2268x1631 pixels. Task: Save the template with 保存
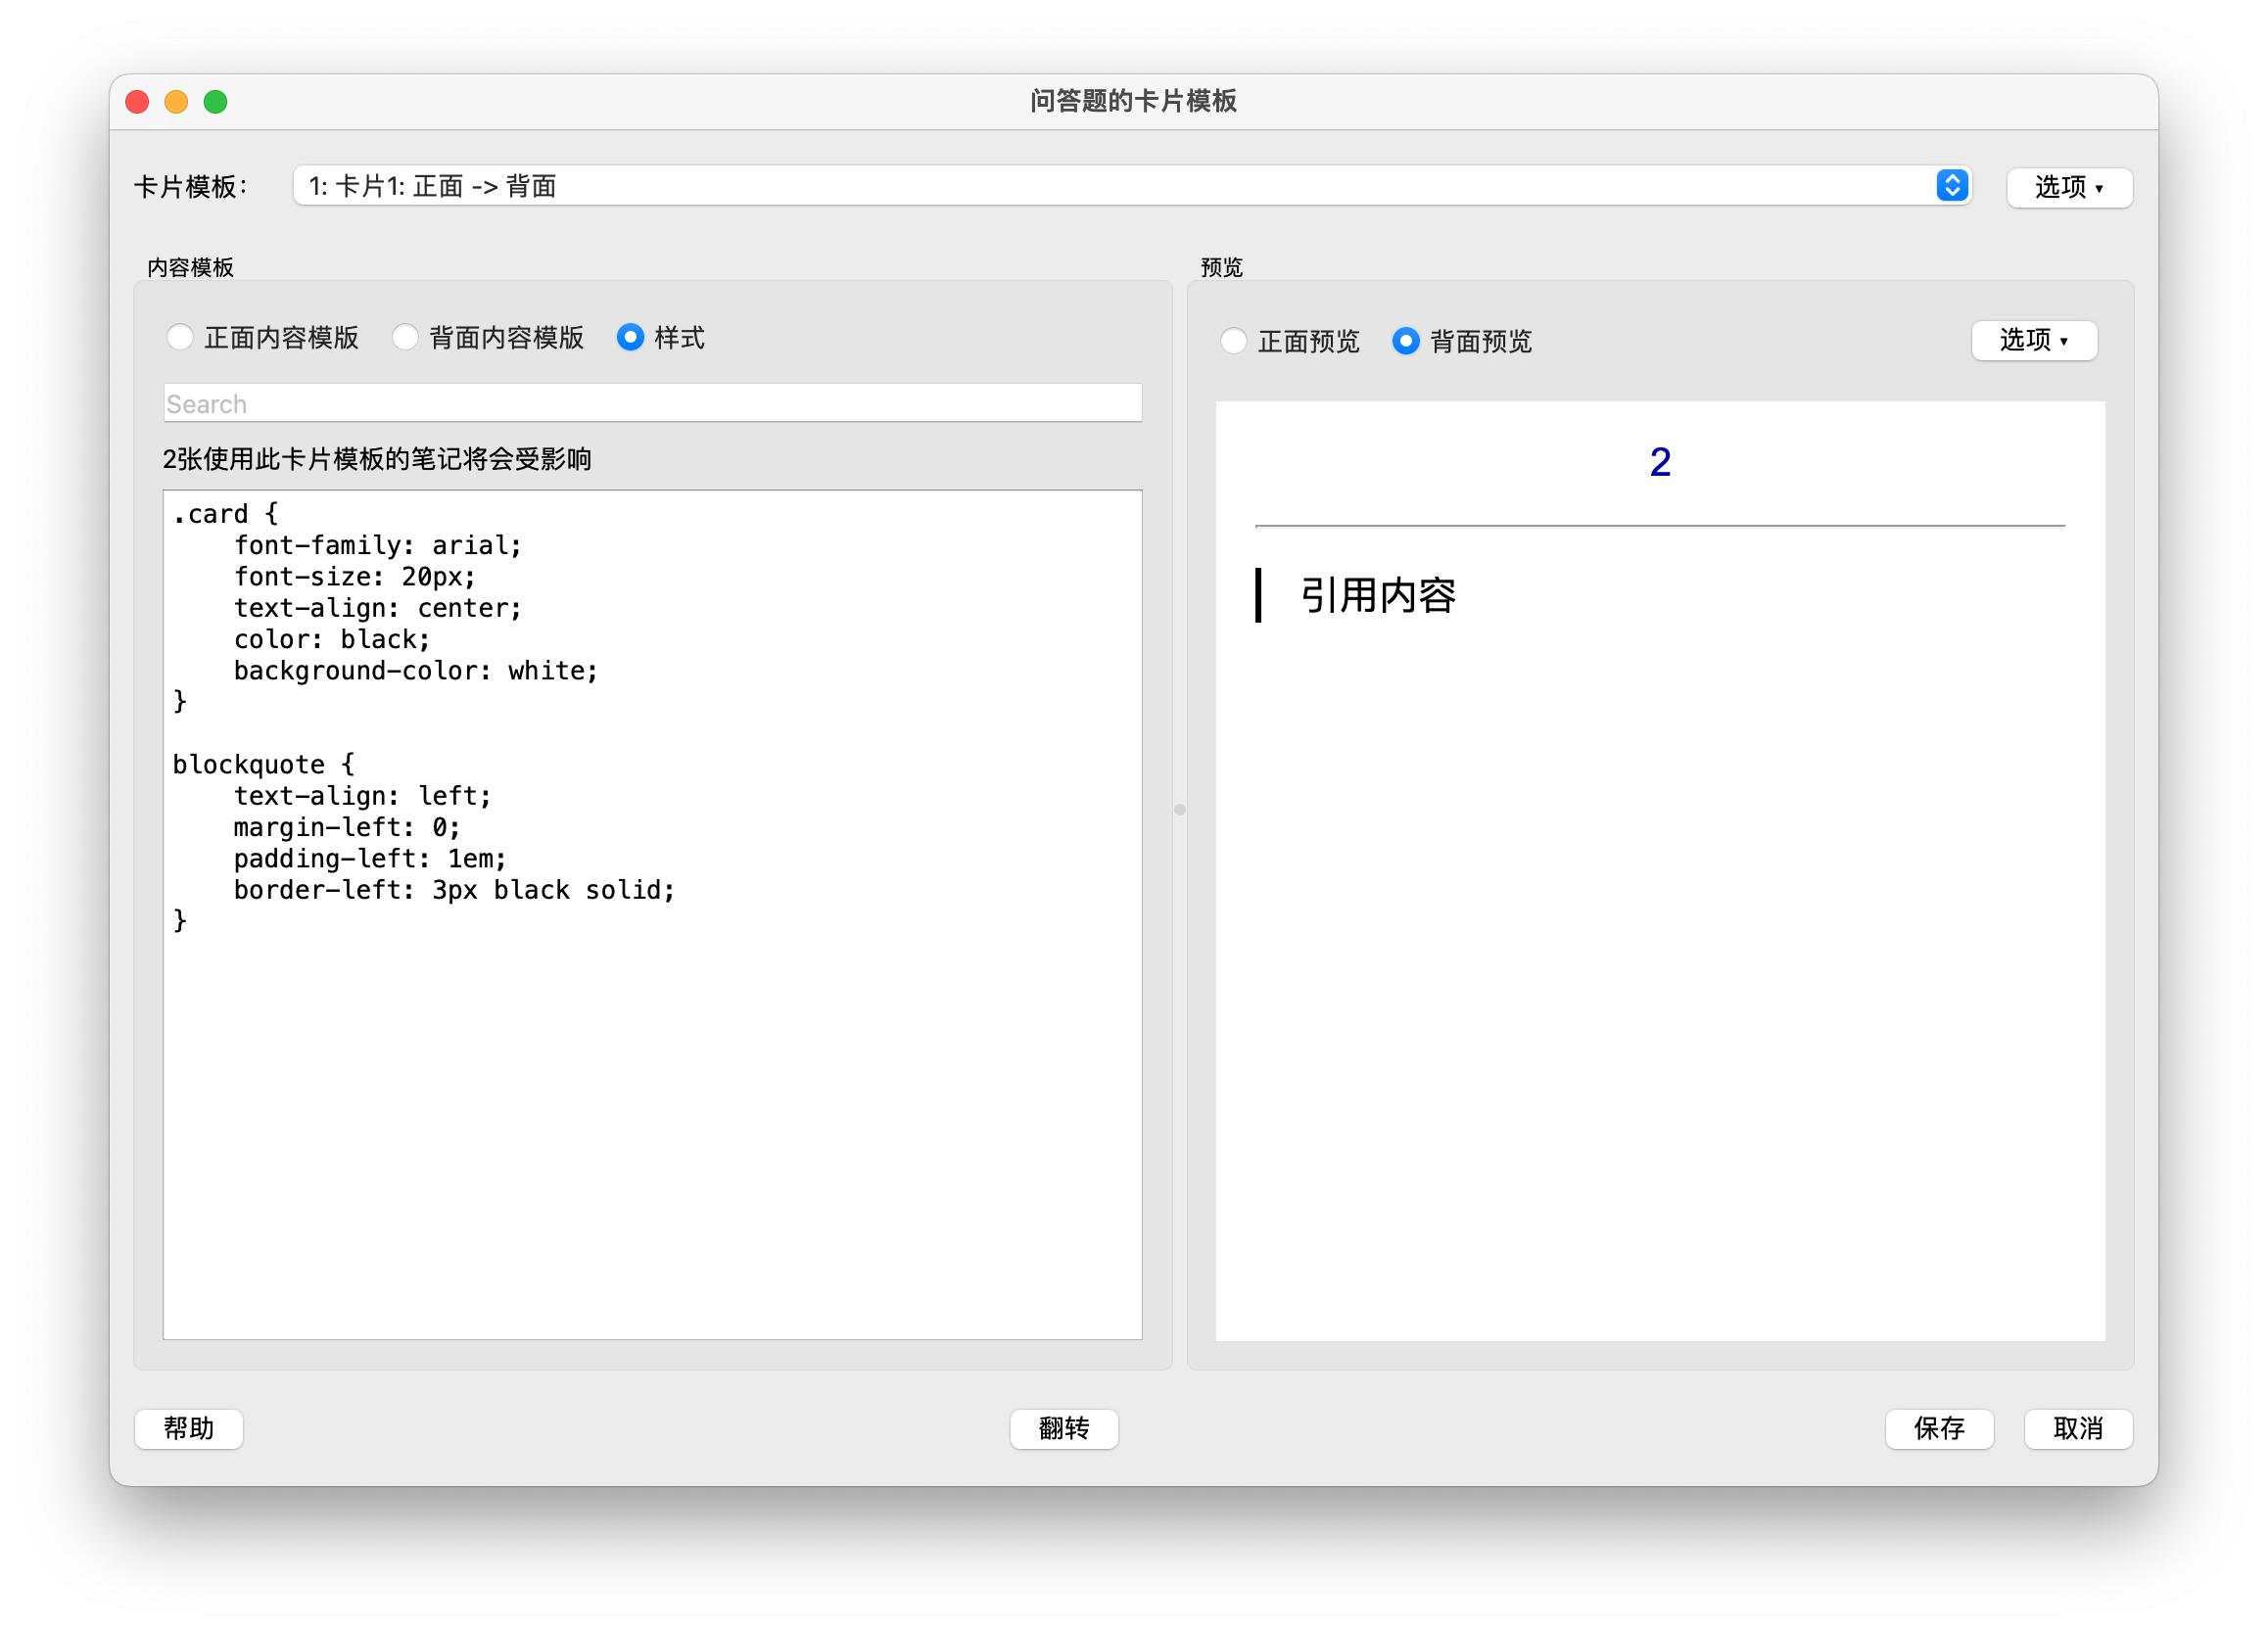tap(1939, 1429)
